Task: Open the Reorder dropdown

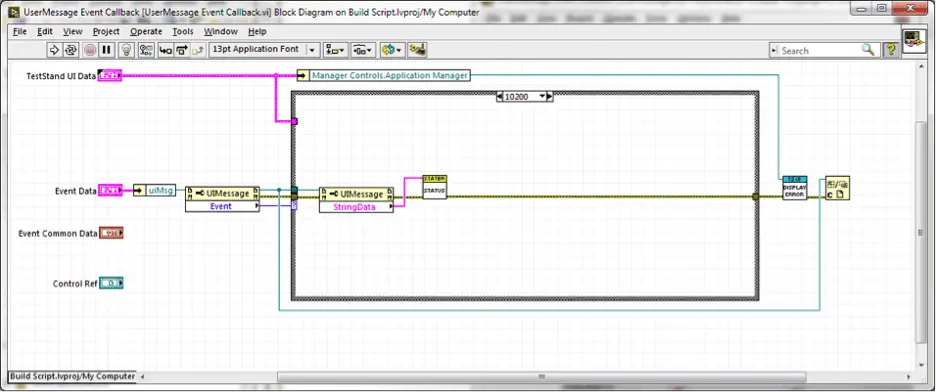Action: [392, 50]
